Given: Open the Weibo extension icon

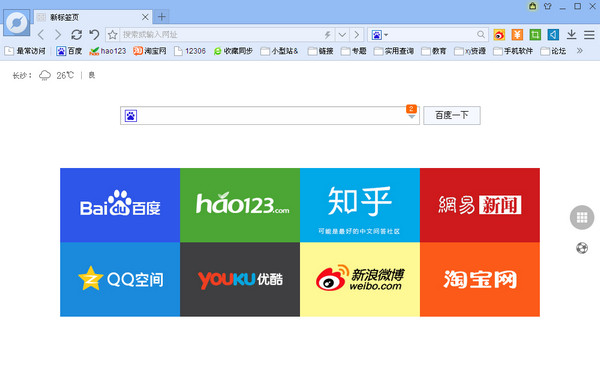Looking at the screenshot, I should [499, 35].
